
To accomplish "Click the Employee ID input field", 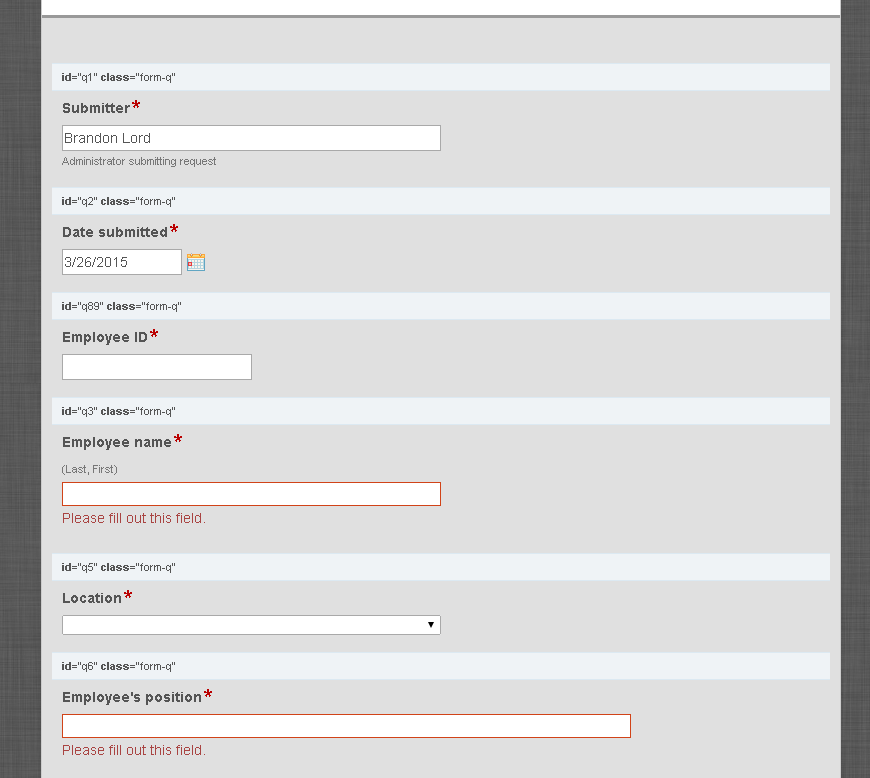I will tap(157, 367).
